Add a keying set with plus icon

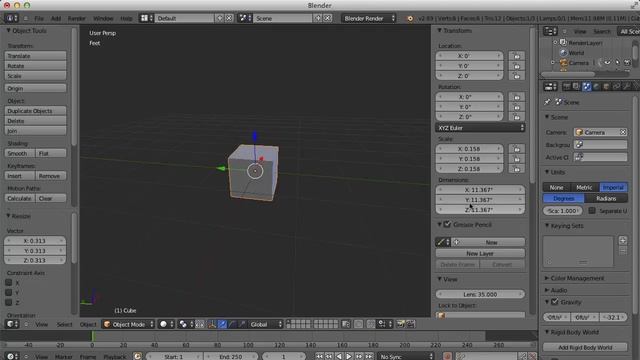coord(623,240)
